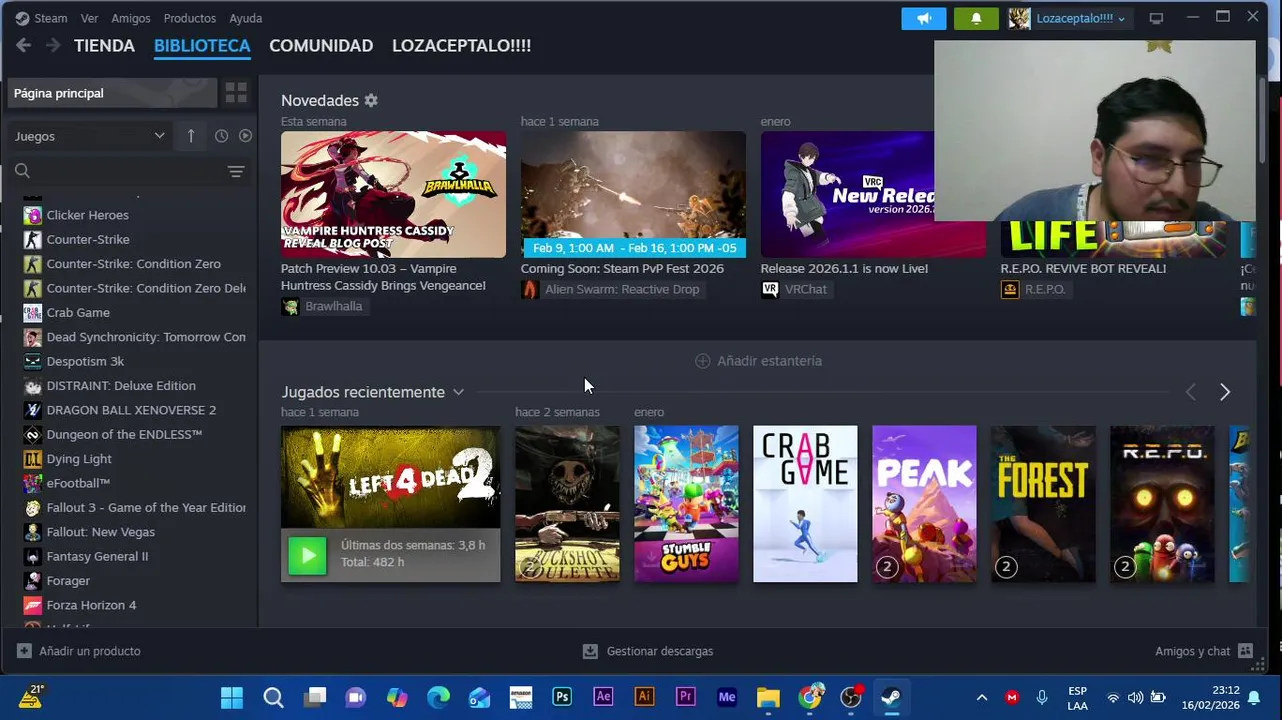Go to the TIENDA tab
The height and width of the screenshot is (720, 1282).
coord(104,46)
